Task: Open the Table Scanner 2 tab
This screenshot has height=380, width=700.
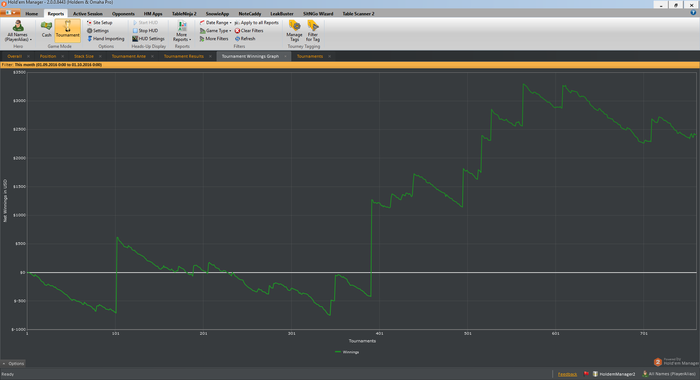Action: [358, 14]
